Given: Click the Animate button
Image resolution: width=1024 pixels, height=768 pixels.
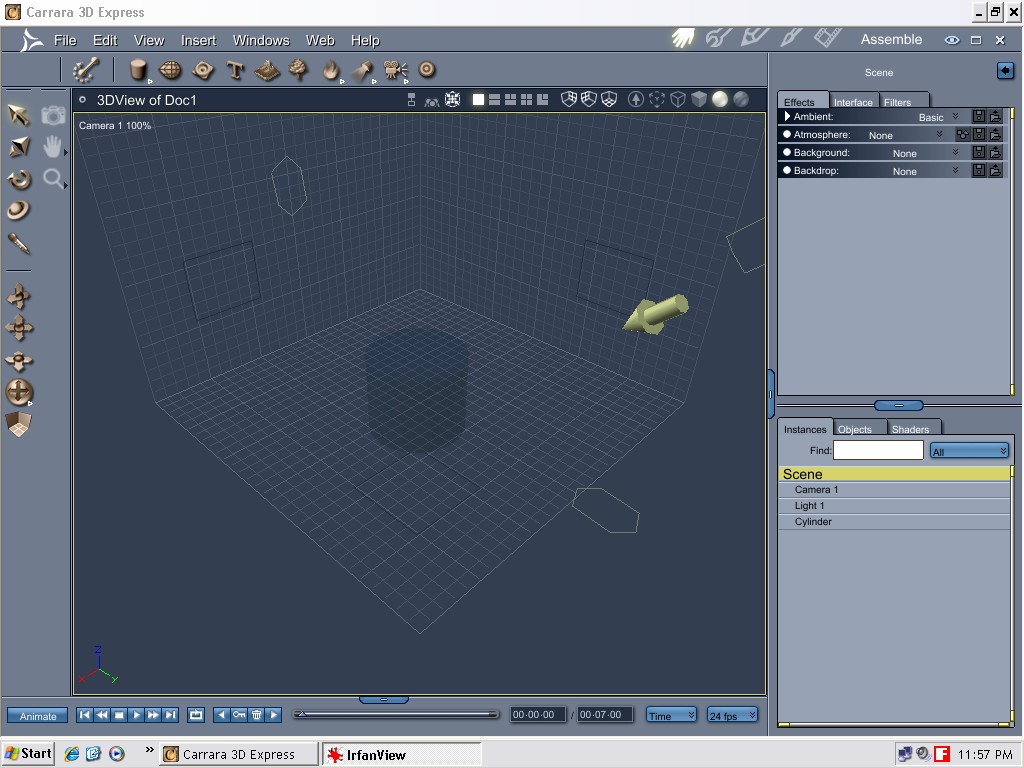Looking at the screenshot, I should pos(38,715).
